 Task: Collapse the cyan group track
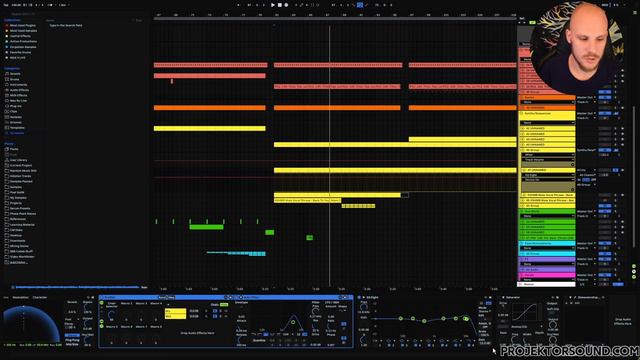tap(521, 243)
